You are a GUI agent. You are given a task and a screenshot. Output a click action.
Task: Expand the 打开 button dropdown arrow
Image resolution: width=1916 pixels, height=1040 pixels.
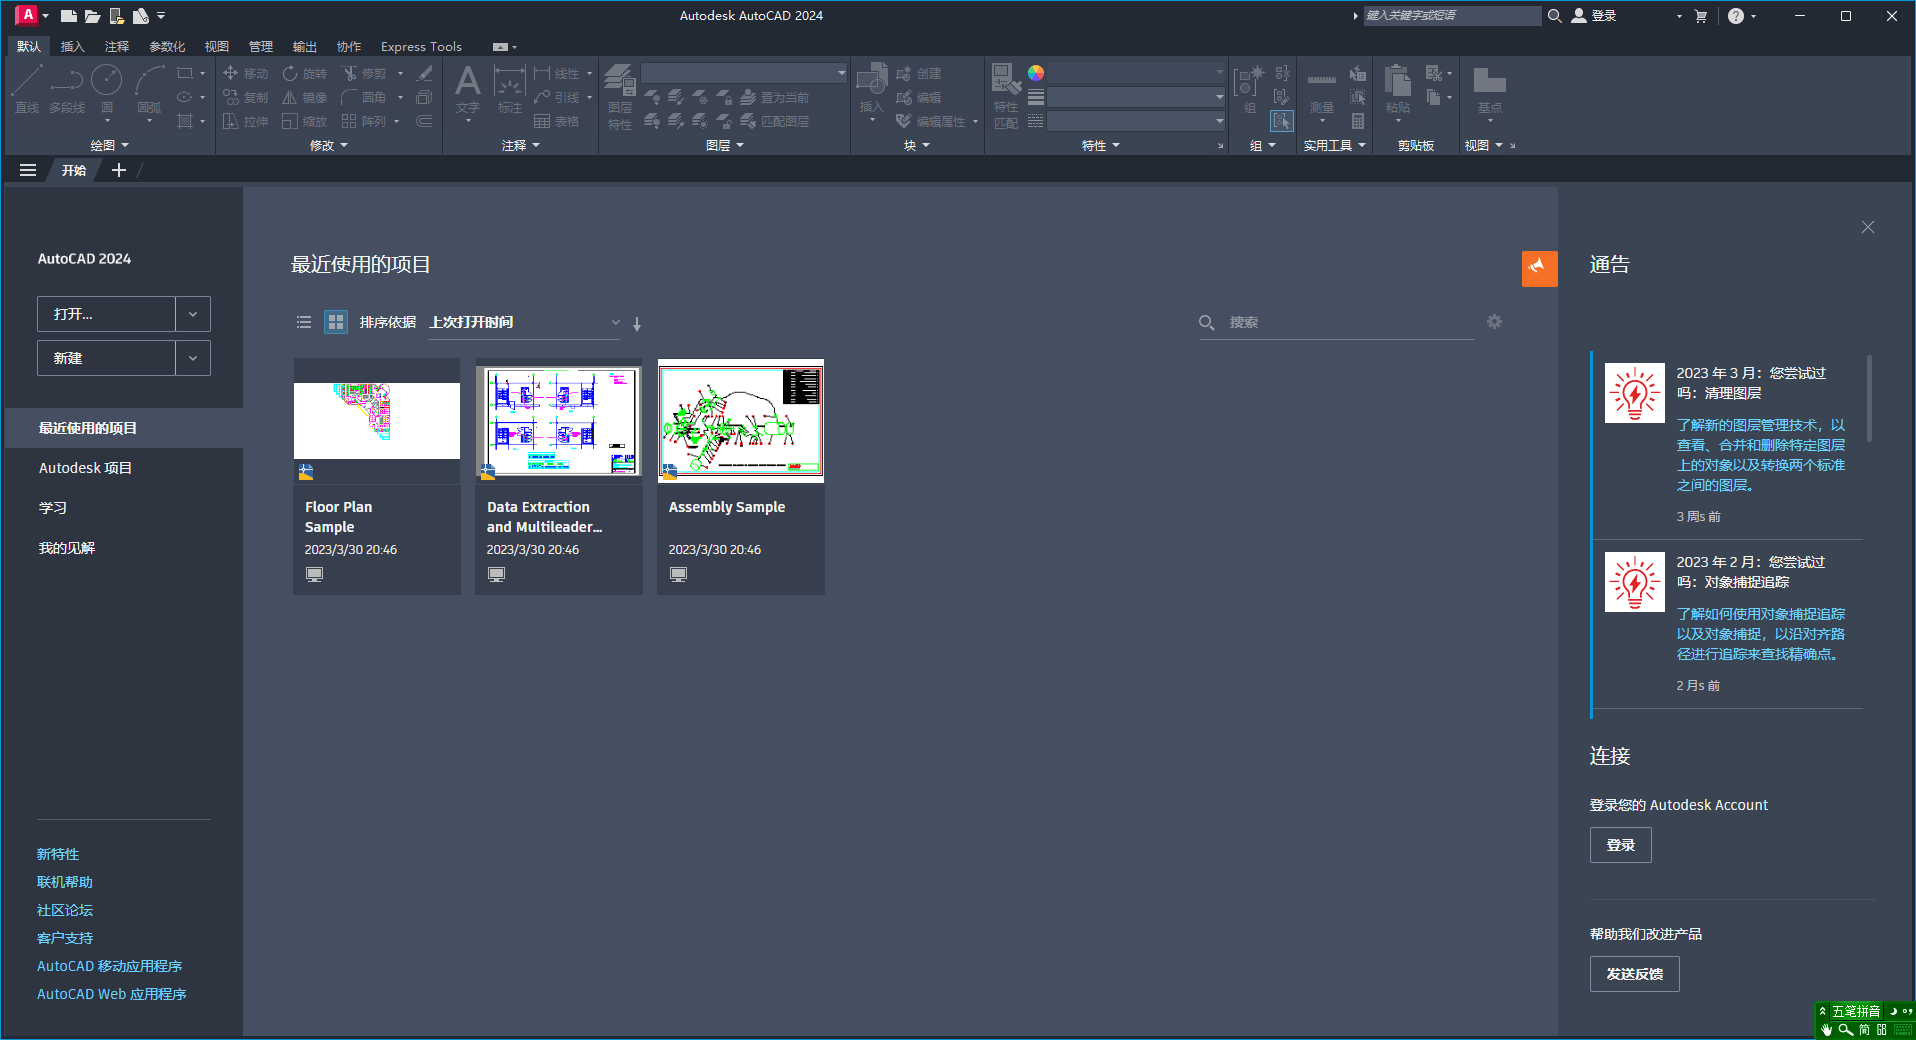pos(192,313)
